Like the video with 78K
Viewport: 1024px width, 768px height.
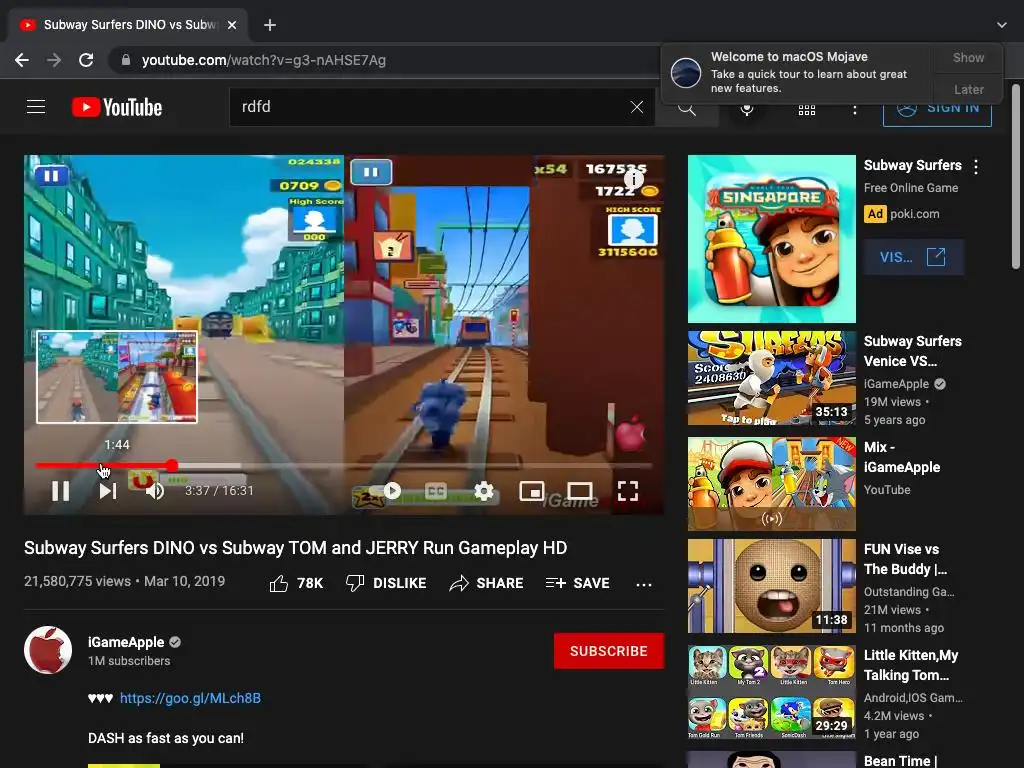tap(296, 583)
